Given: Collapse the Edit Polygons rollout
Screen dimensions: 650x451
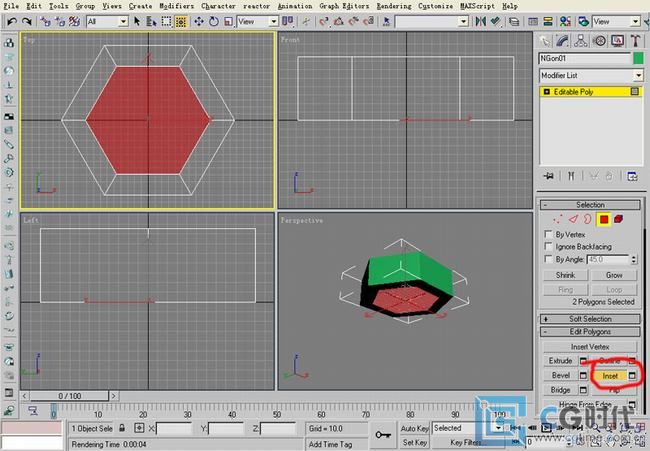Looking at the screenshot, I should 590,332.
